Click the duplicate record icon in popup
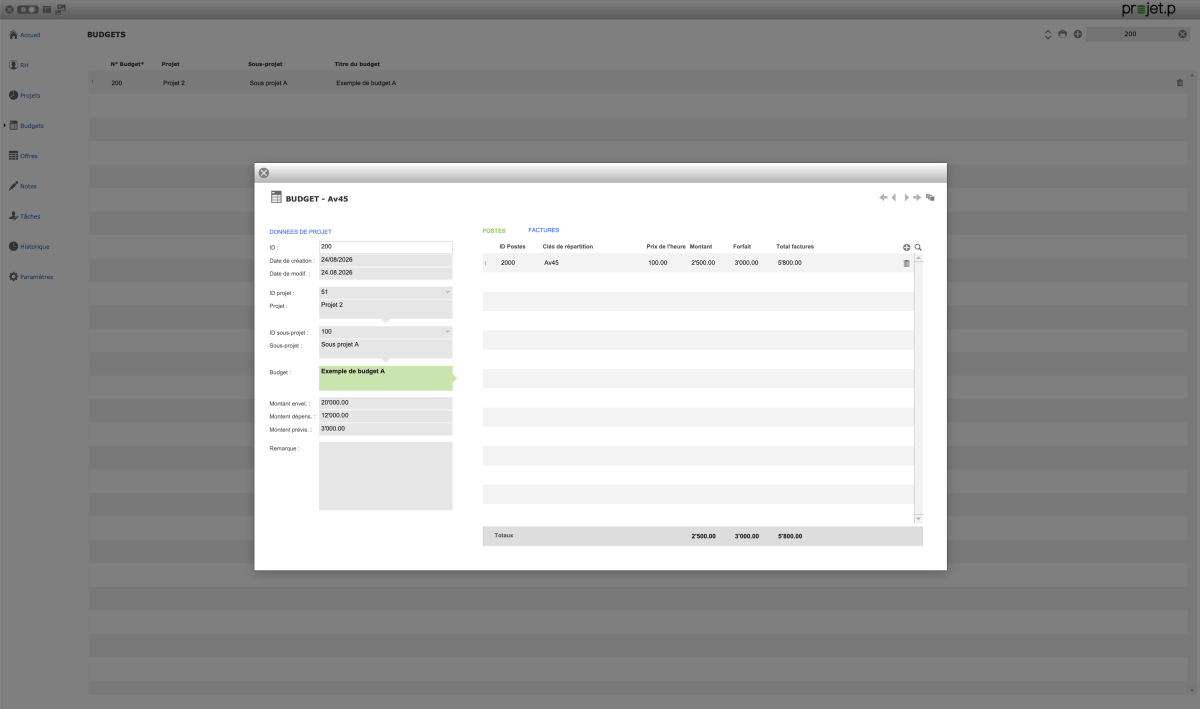 (x=930, y=197)
